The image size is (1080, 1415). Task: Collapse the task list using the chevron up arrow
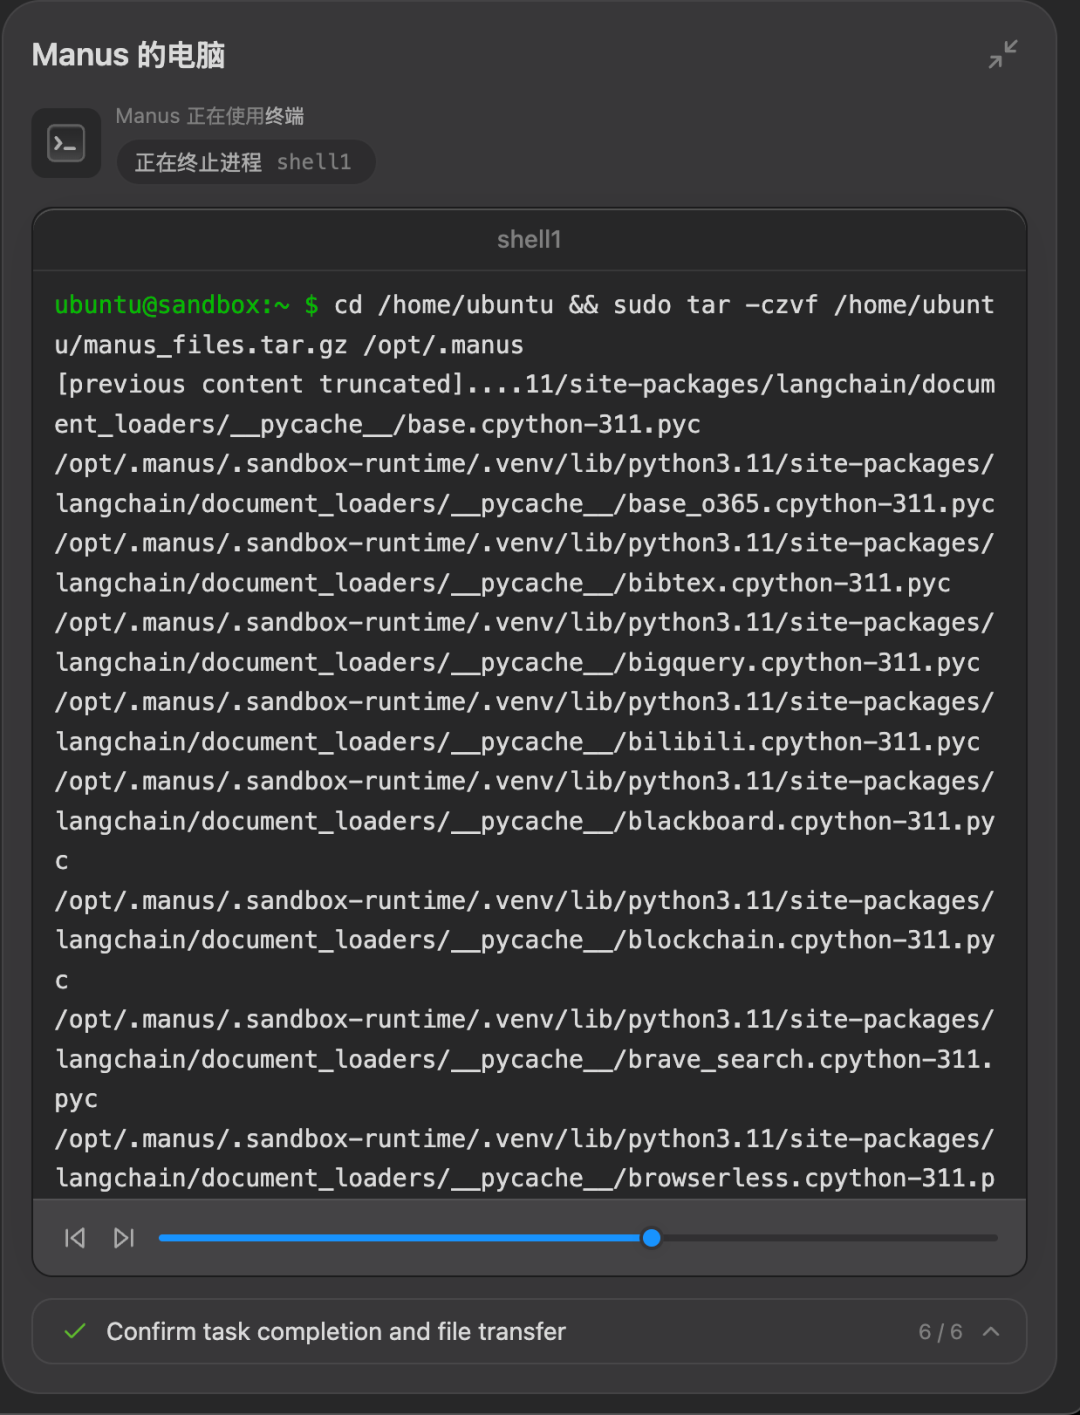click(x=991, y=1332)
